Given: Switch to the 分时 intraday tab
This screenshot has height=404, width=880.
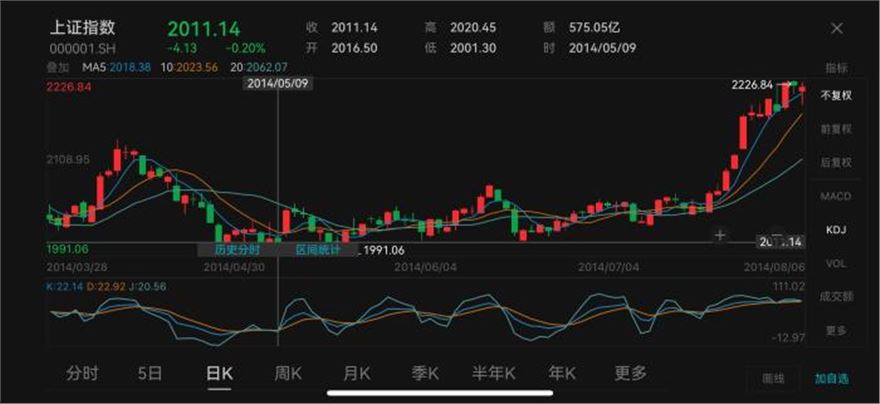Looking at the screenshot, I should 82,373.
